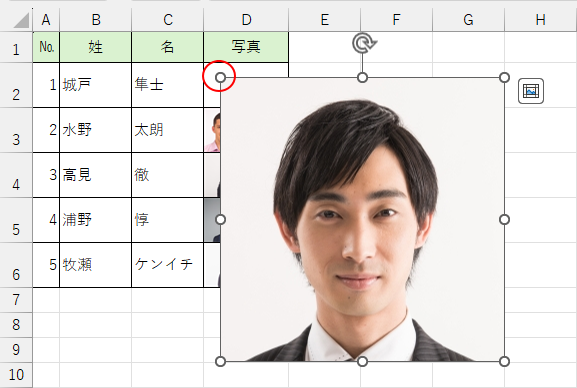Screen dimensions: 577x388
Task: Select the No. cell with value 1
Action: 46,85
